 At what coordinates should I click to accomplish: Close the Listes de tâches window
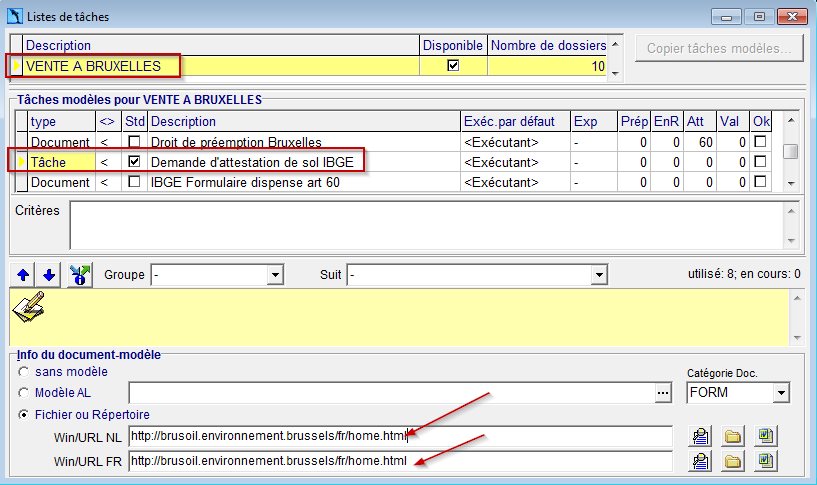[x=792, y=17]
